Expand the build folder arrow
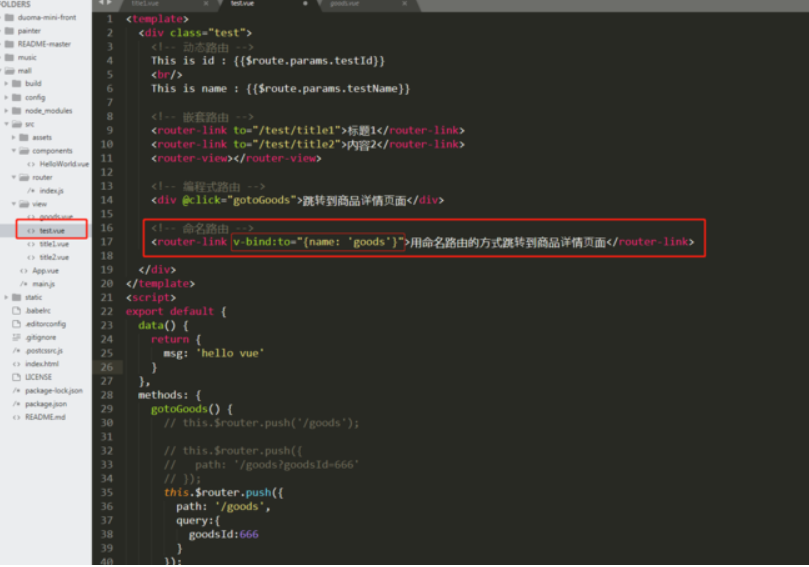Viewport: 809px width, 567px height. [x=6, y=84]
